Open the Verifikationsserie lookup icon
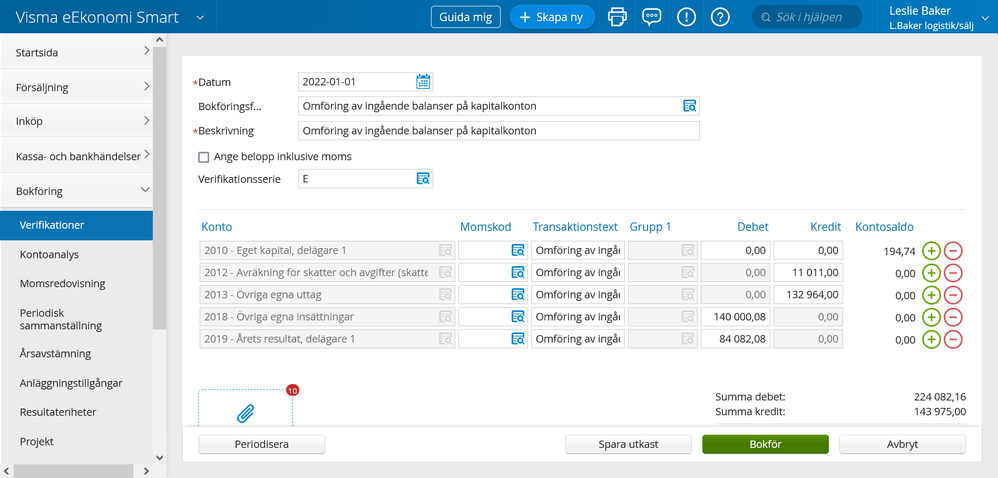The image size is (998, 478). coord(423,179)
